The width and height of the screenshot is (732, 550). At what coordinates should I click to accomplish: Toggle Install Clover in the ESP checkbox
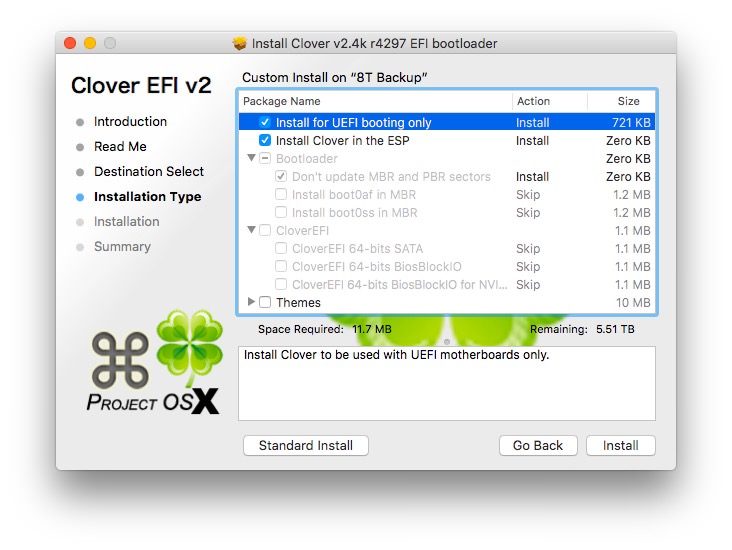[x=265, y=140]
